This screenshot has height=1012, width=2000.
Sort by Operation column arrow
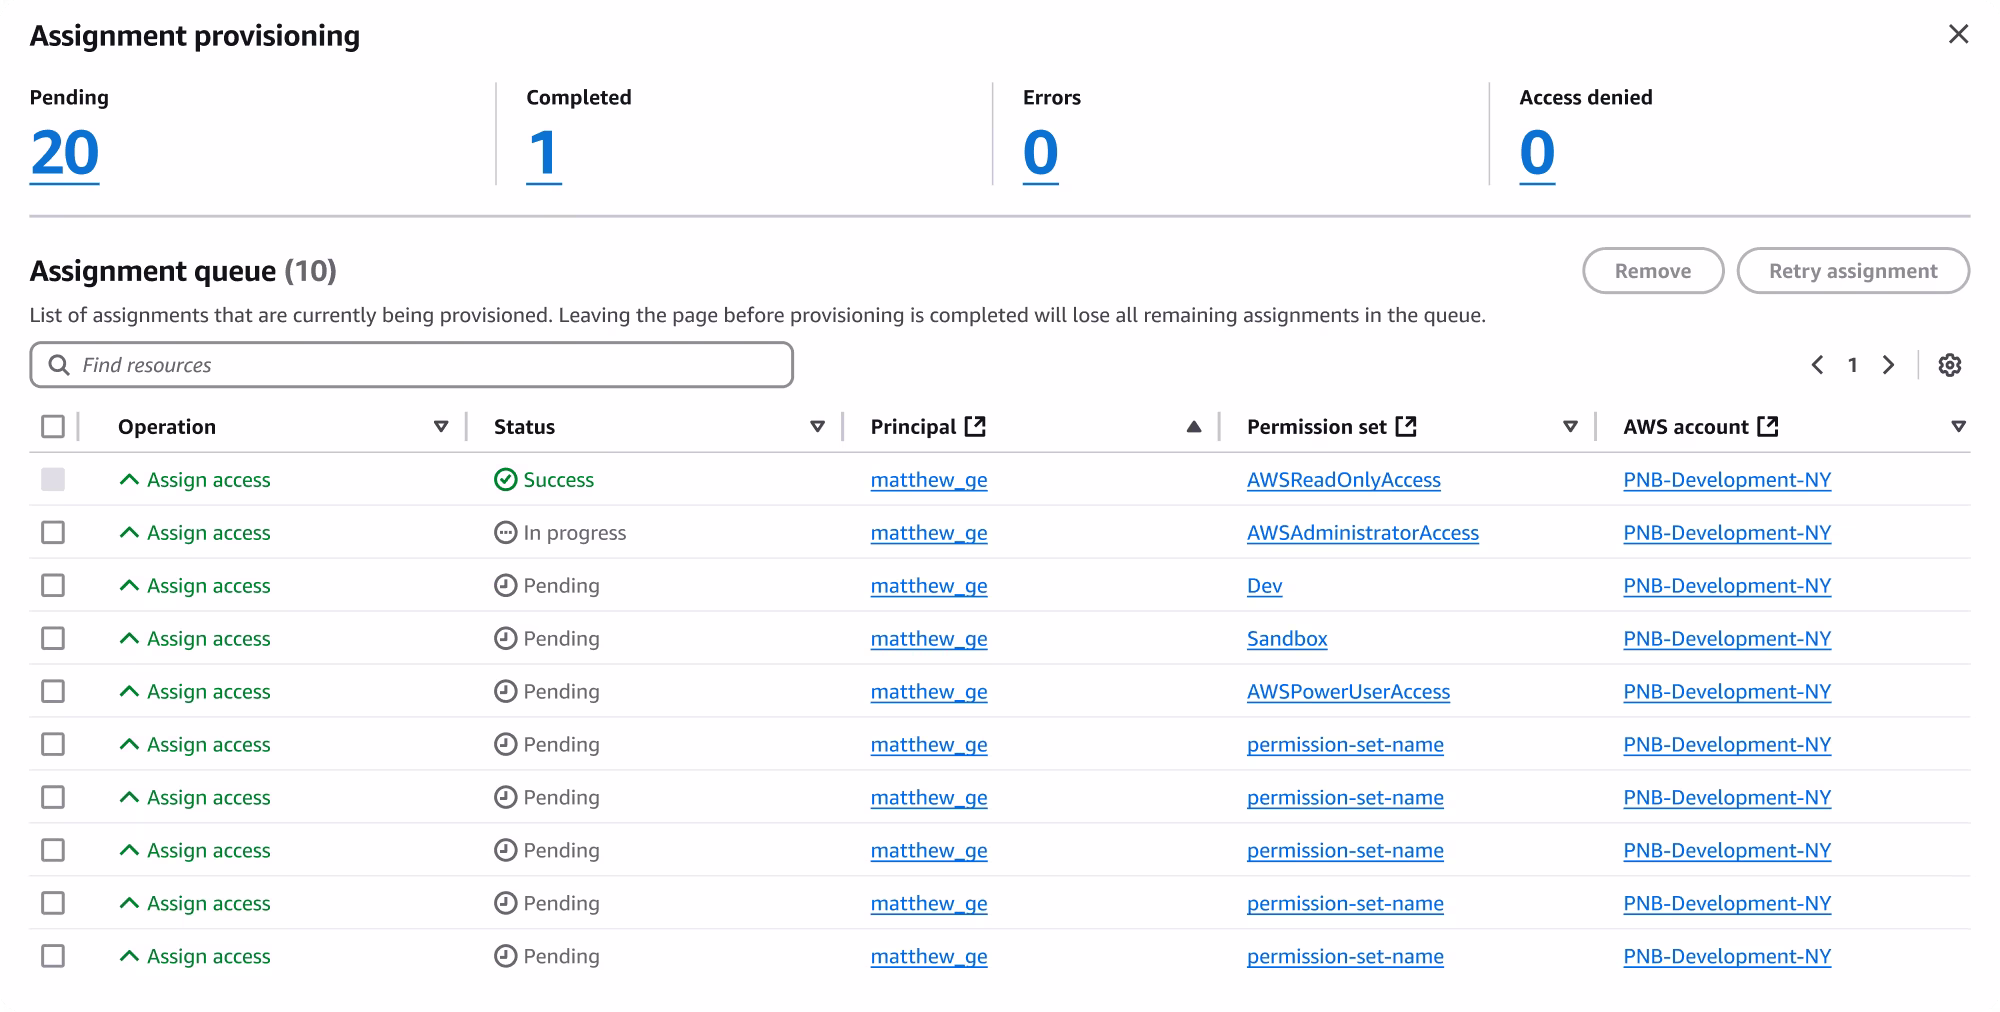pyautogui.click(x=441, y=427)
